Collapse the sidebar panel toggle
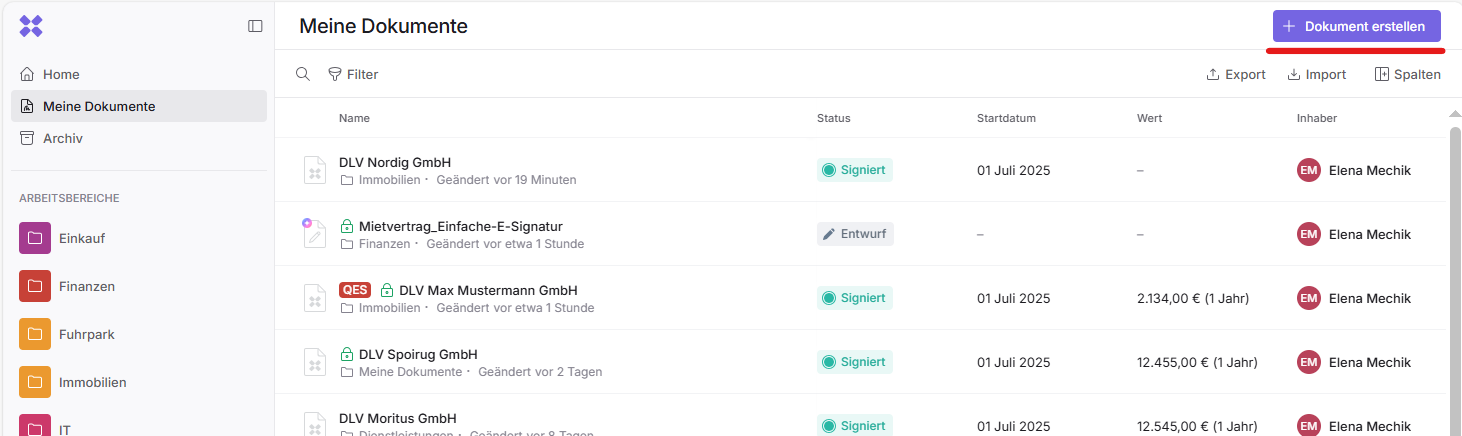This screenshot has width=1462, height=436. pyautogui.click(x=255, y=26)
